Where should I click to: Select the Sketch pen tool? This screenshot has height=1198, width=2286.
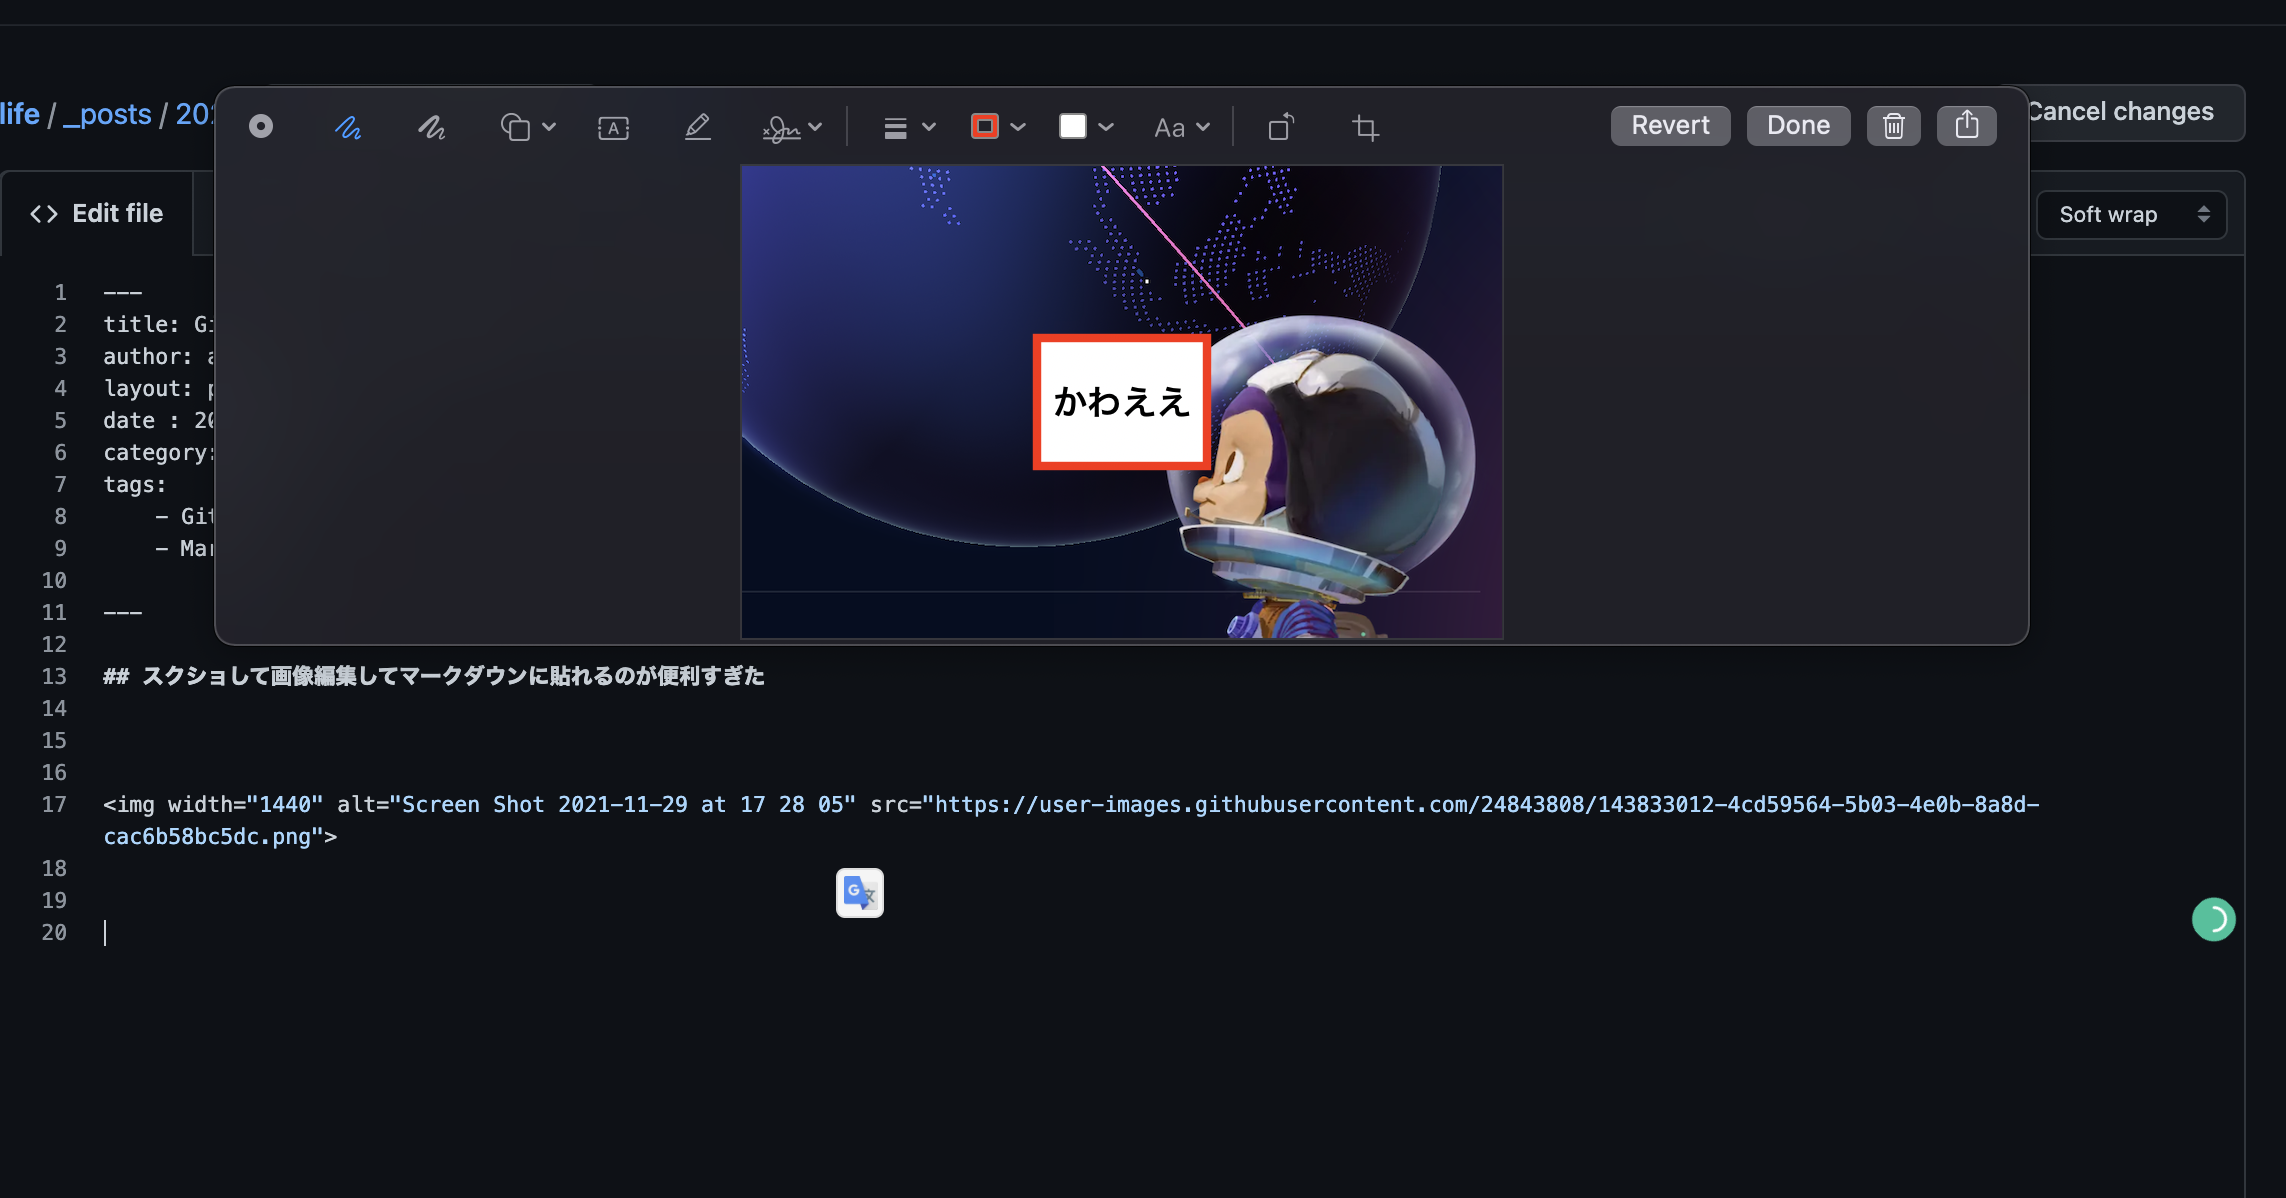pos(347,127)
